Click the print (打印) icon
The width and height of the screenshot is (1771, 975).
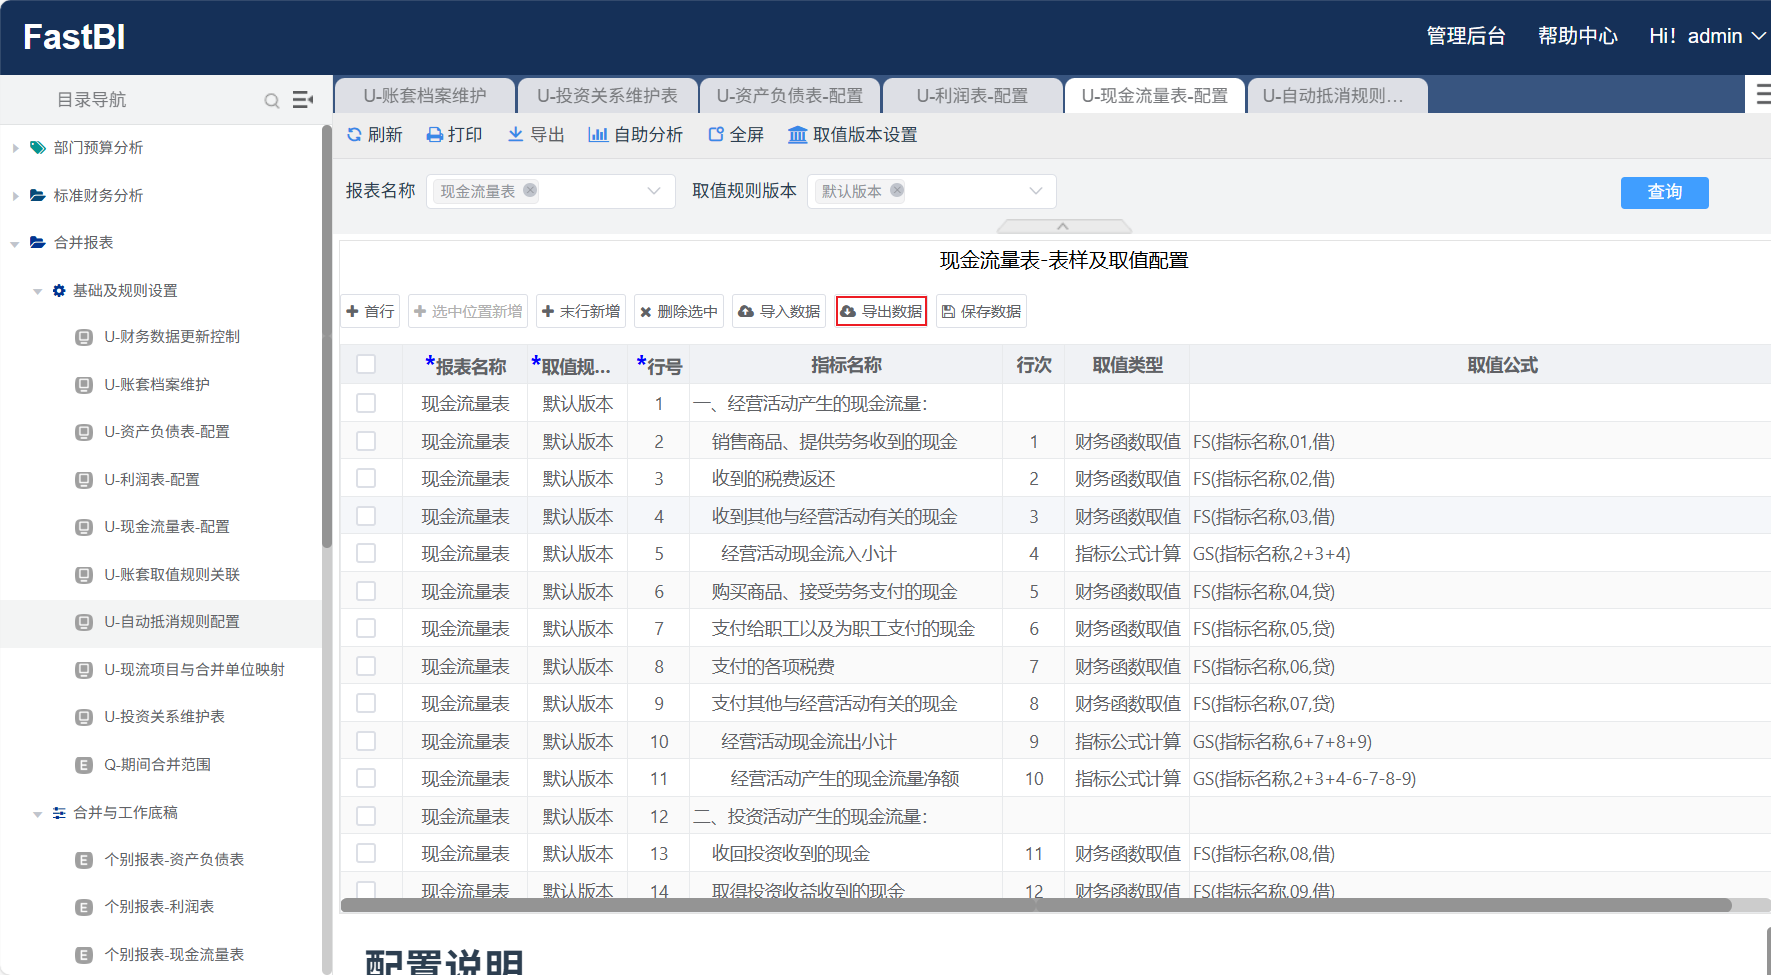click(x=435, y=135)
